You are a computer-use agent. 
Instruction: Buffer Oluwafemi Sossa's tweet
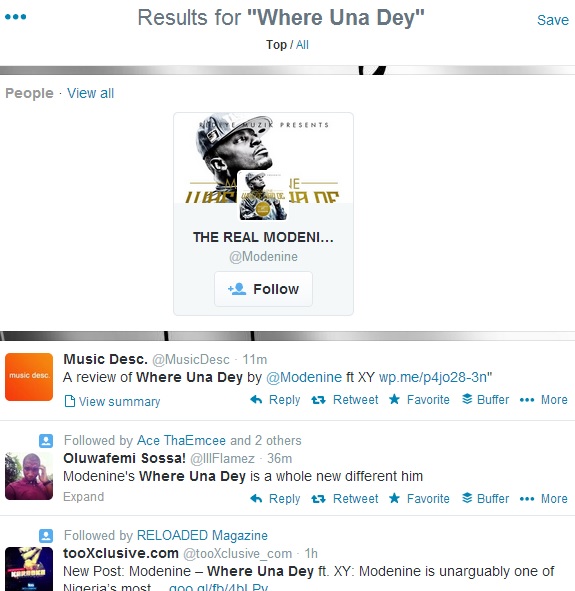coord(485,499)
